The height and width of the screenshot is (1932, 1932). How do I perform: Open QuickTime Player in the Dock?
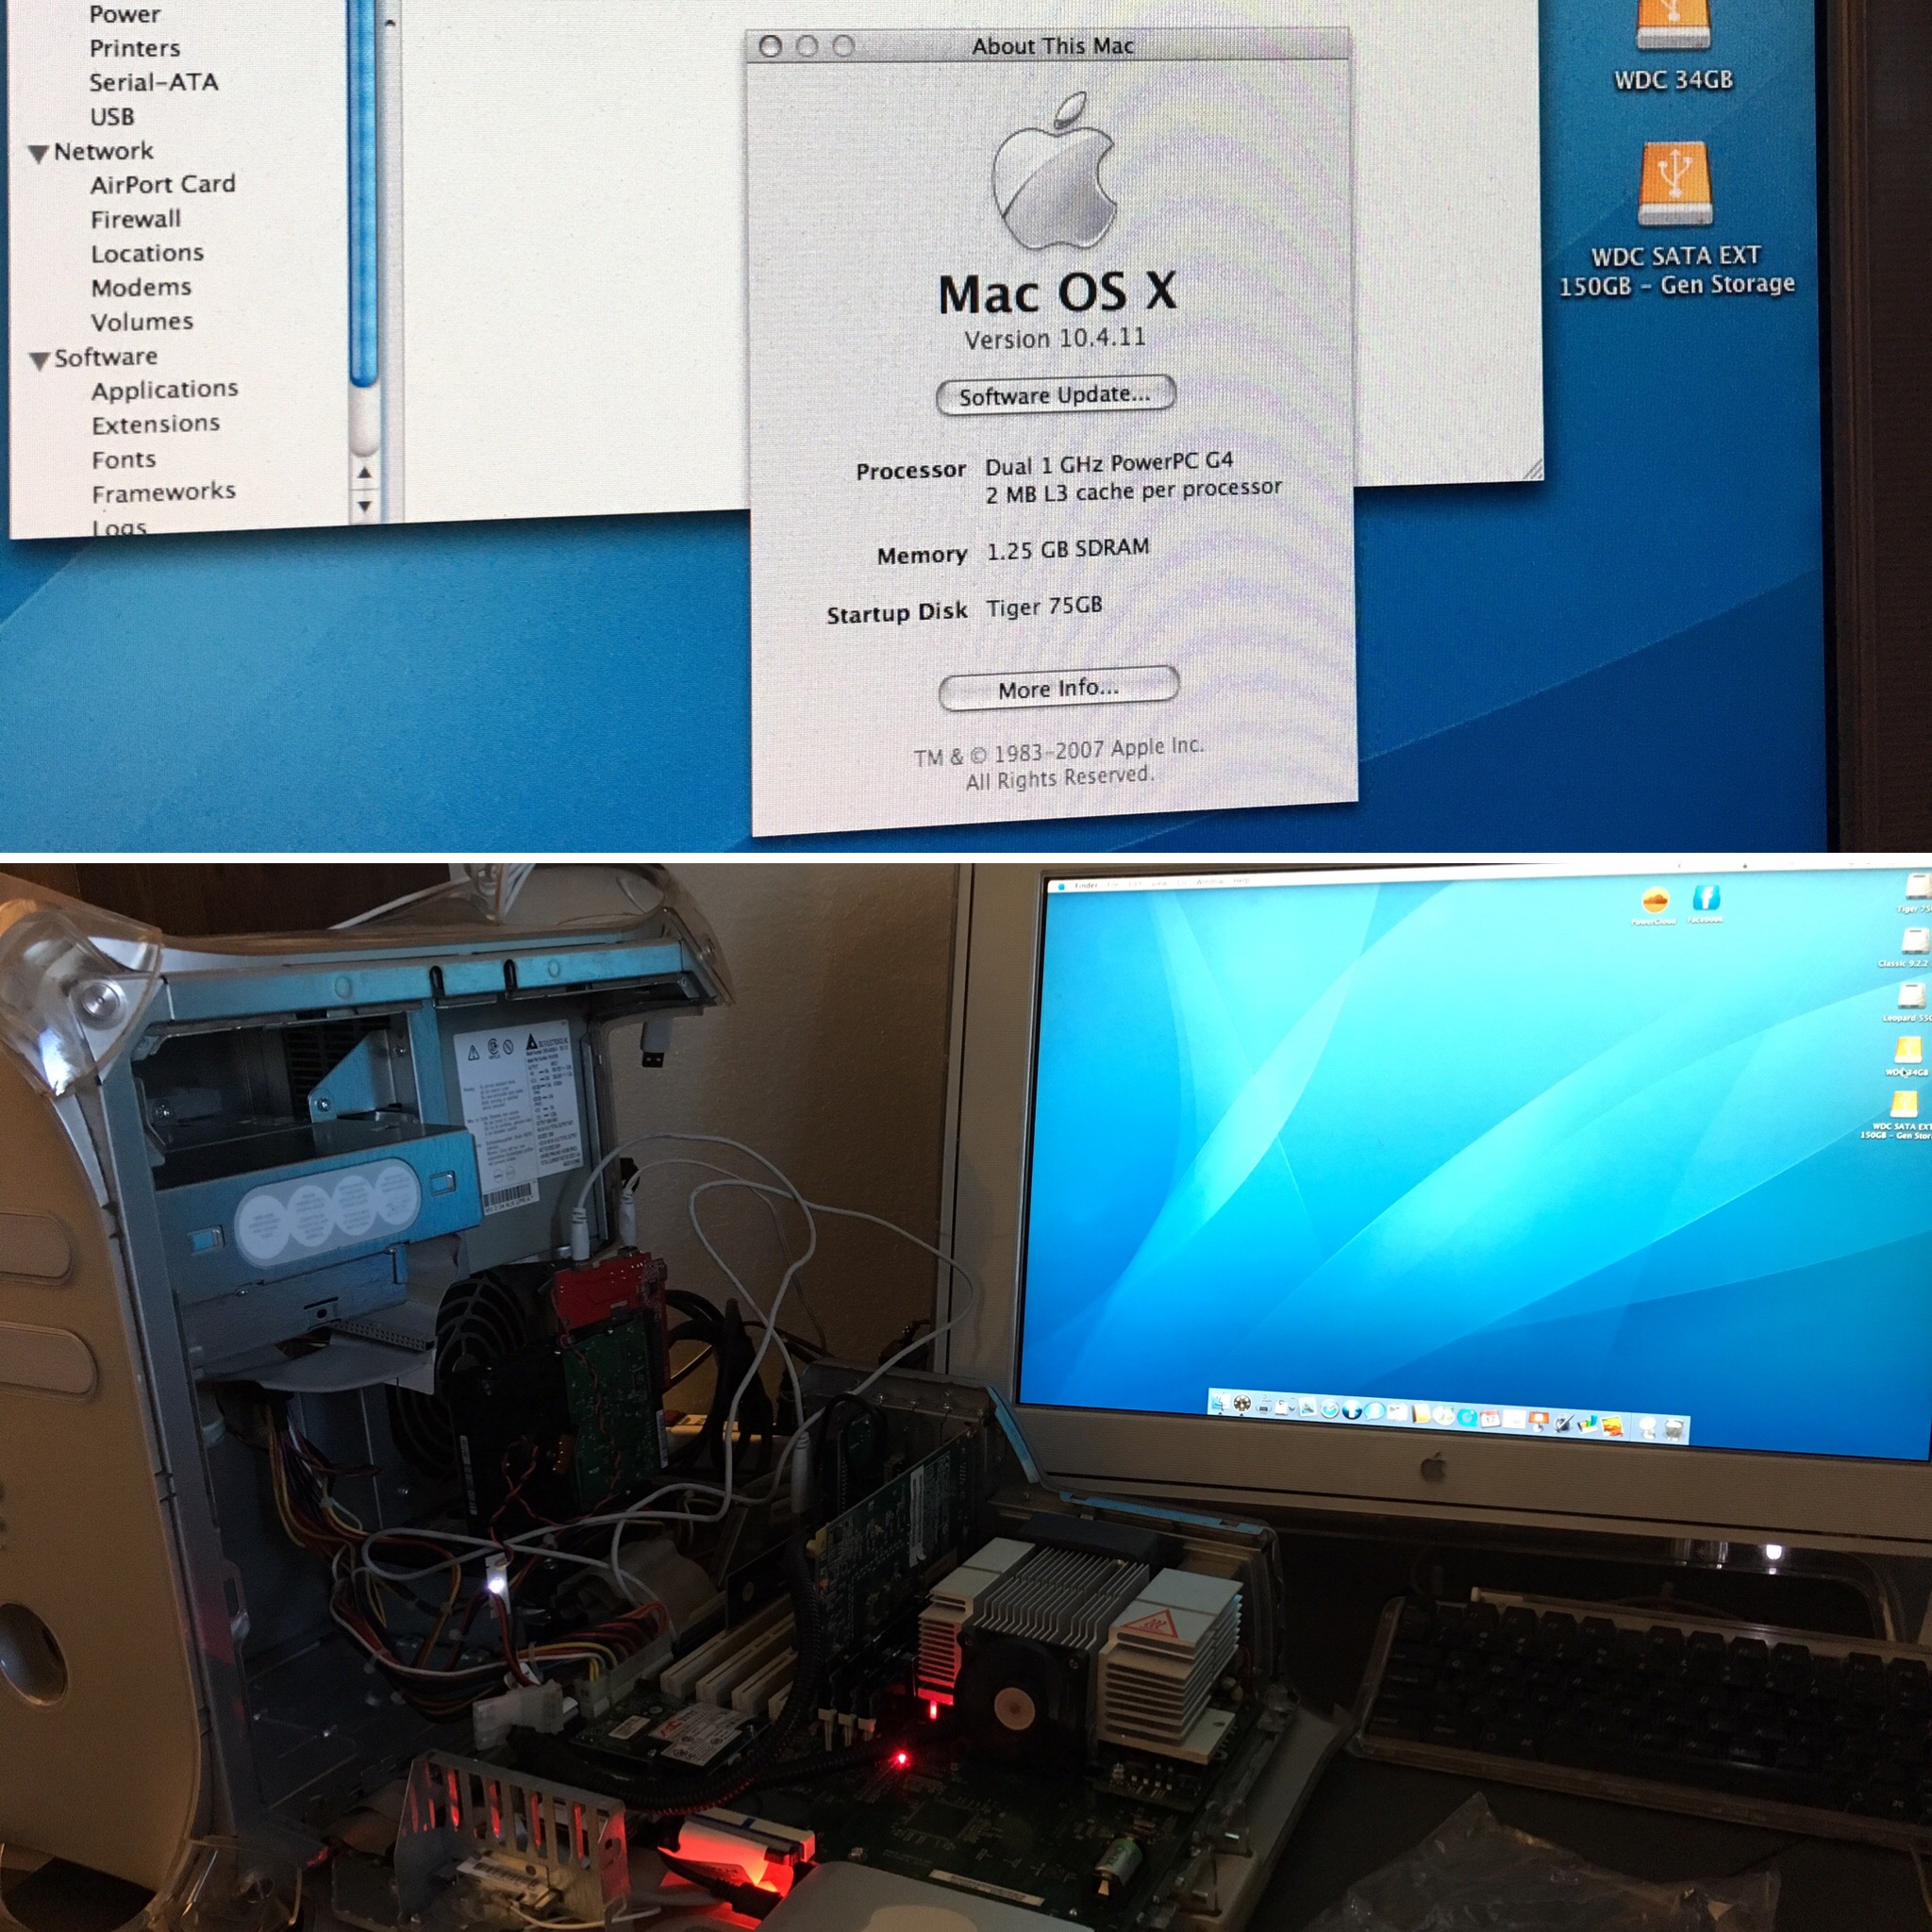tap(1466, 1417)
